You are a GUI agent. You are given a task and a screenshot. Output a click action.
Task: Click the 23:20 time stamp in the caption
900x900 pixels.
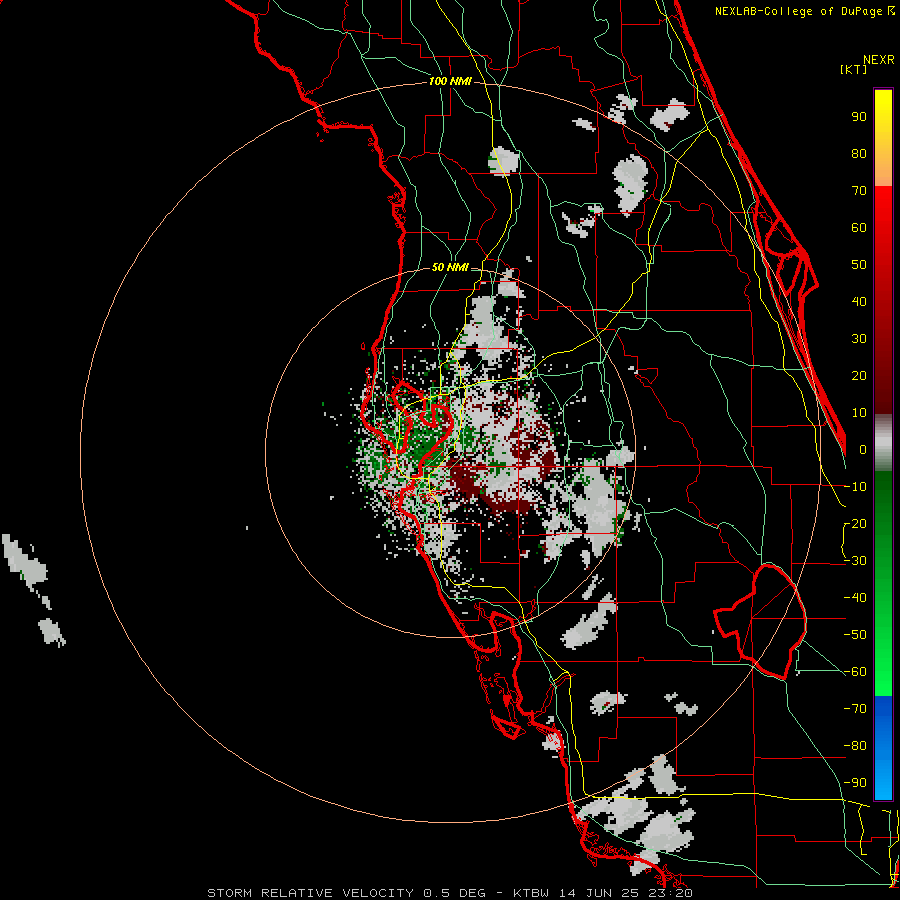tap(672, 893)
